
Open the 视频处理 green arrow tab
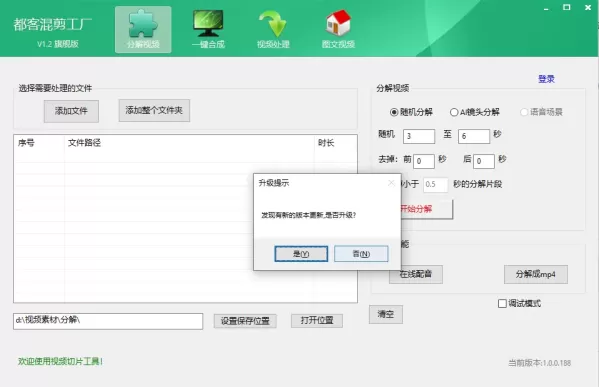[x=273, y=29]
